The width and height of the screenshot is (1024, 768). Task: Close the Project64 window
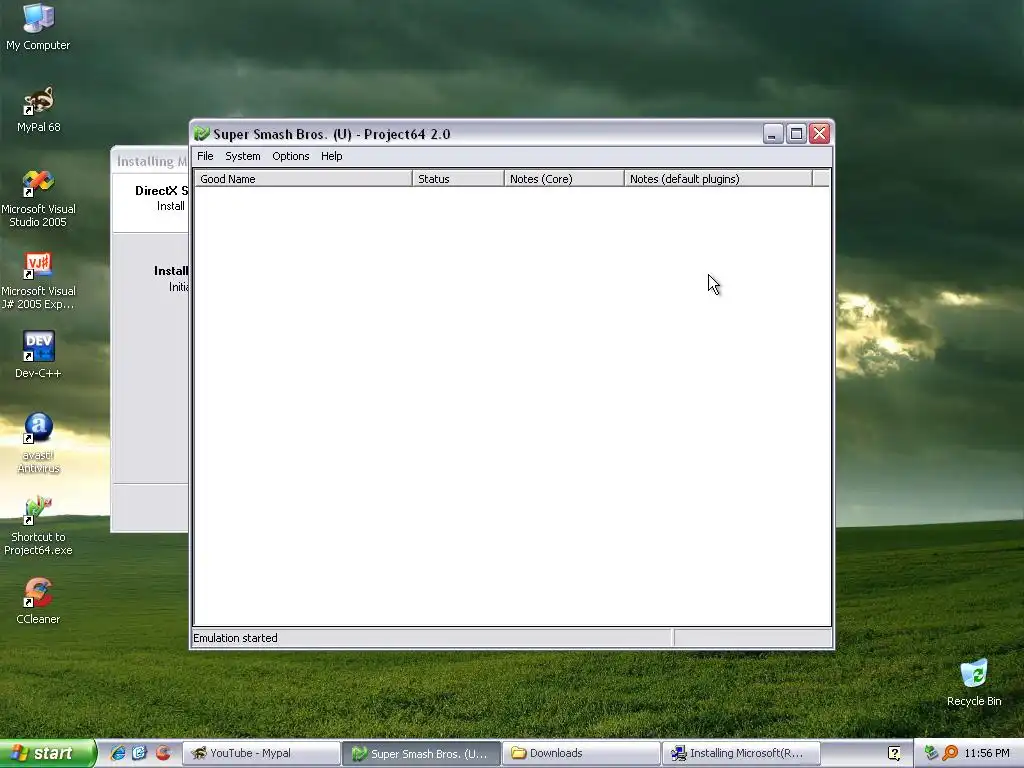[819, 134]
